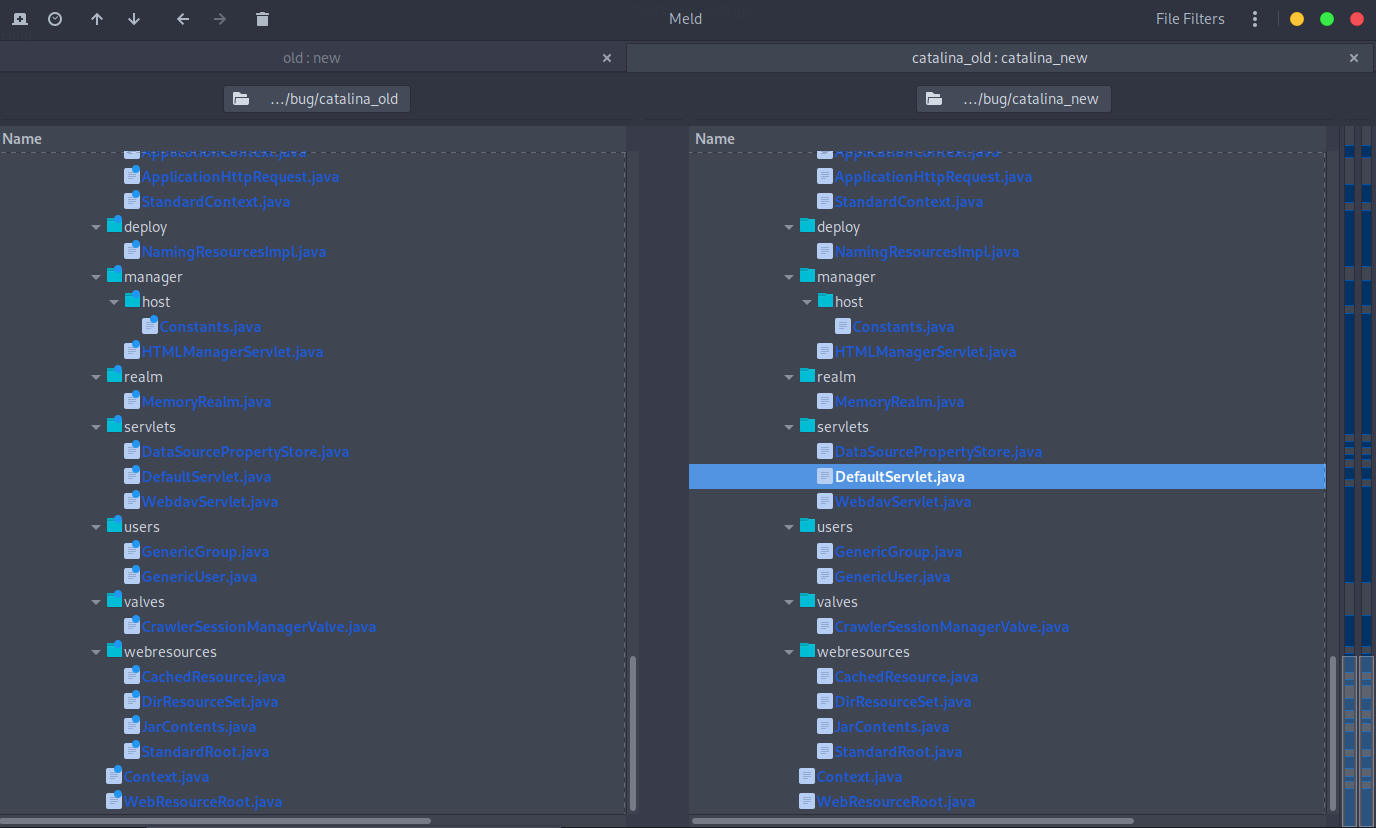The image size is (1376, 828).
Task: Collapse the manager folder in the left tree
Action: point(96,276)
